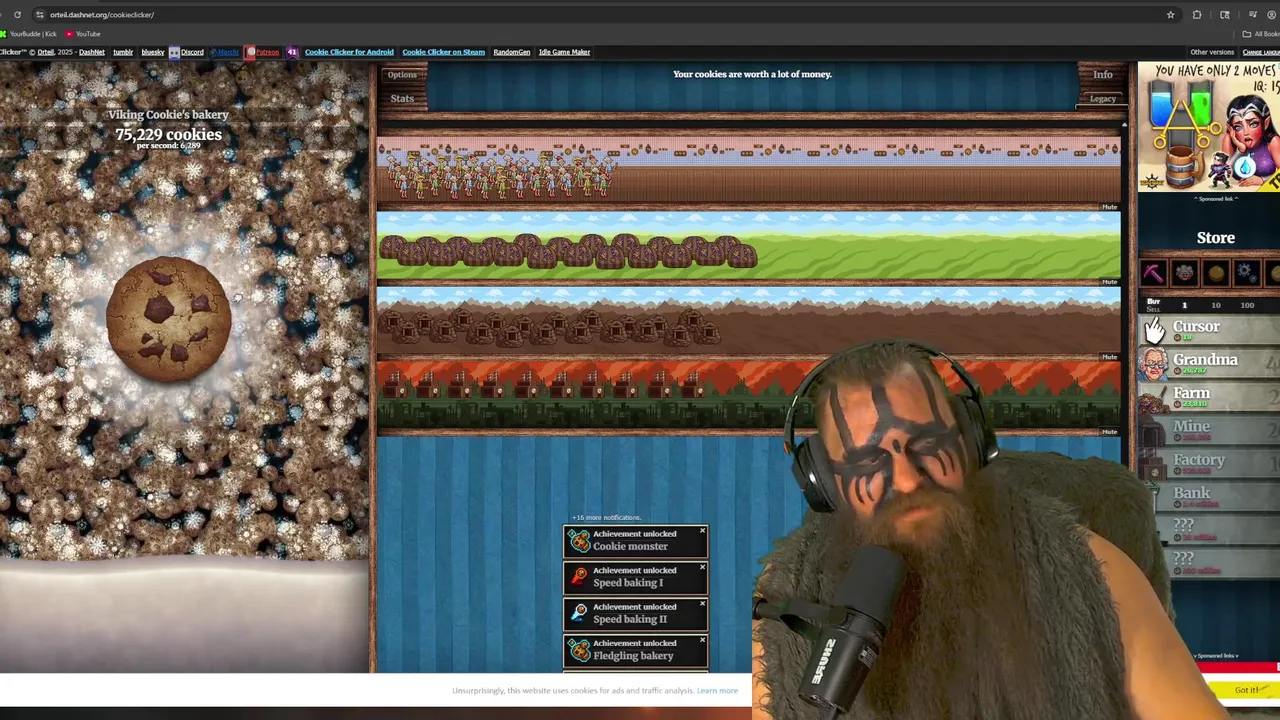Close the Cookie monster achievement notification
This screenshot has height=720, width=1280.
pyautogui.click(x=702, y=531)
